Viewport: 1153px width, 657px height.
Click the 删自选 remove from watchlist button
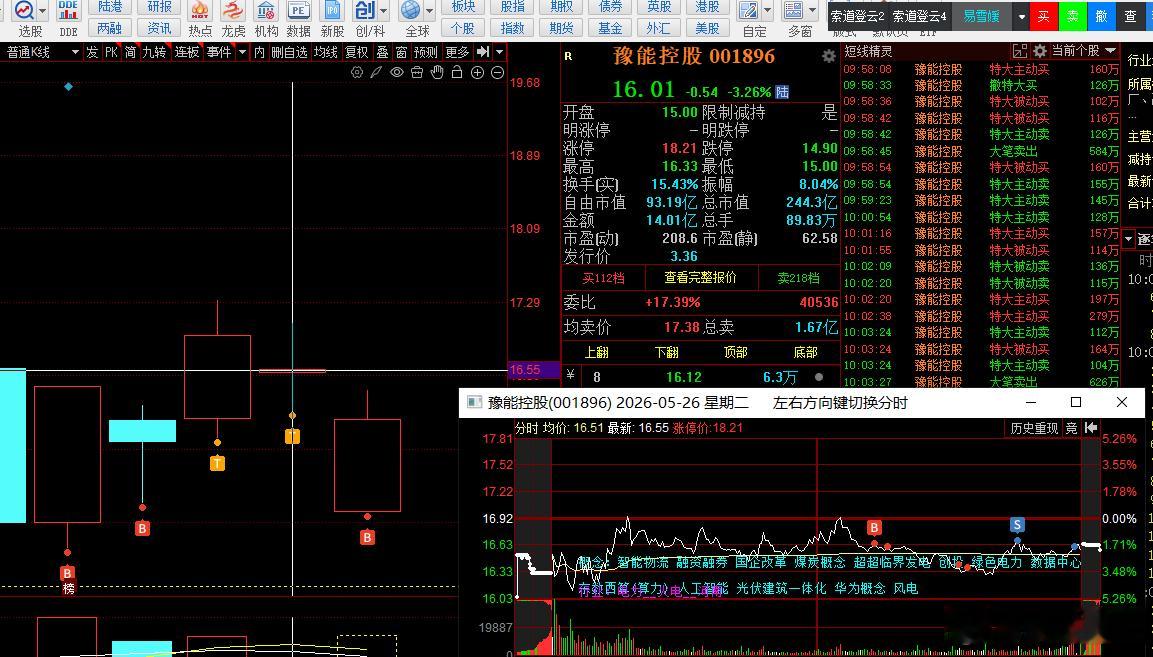coord(289,52)
